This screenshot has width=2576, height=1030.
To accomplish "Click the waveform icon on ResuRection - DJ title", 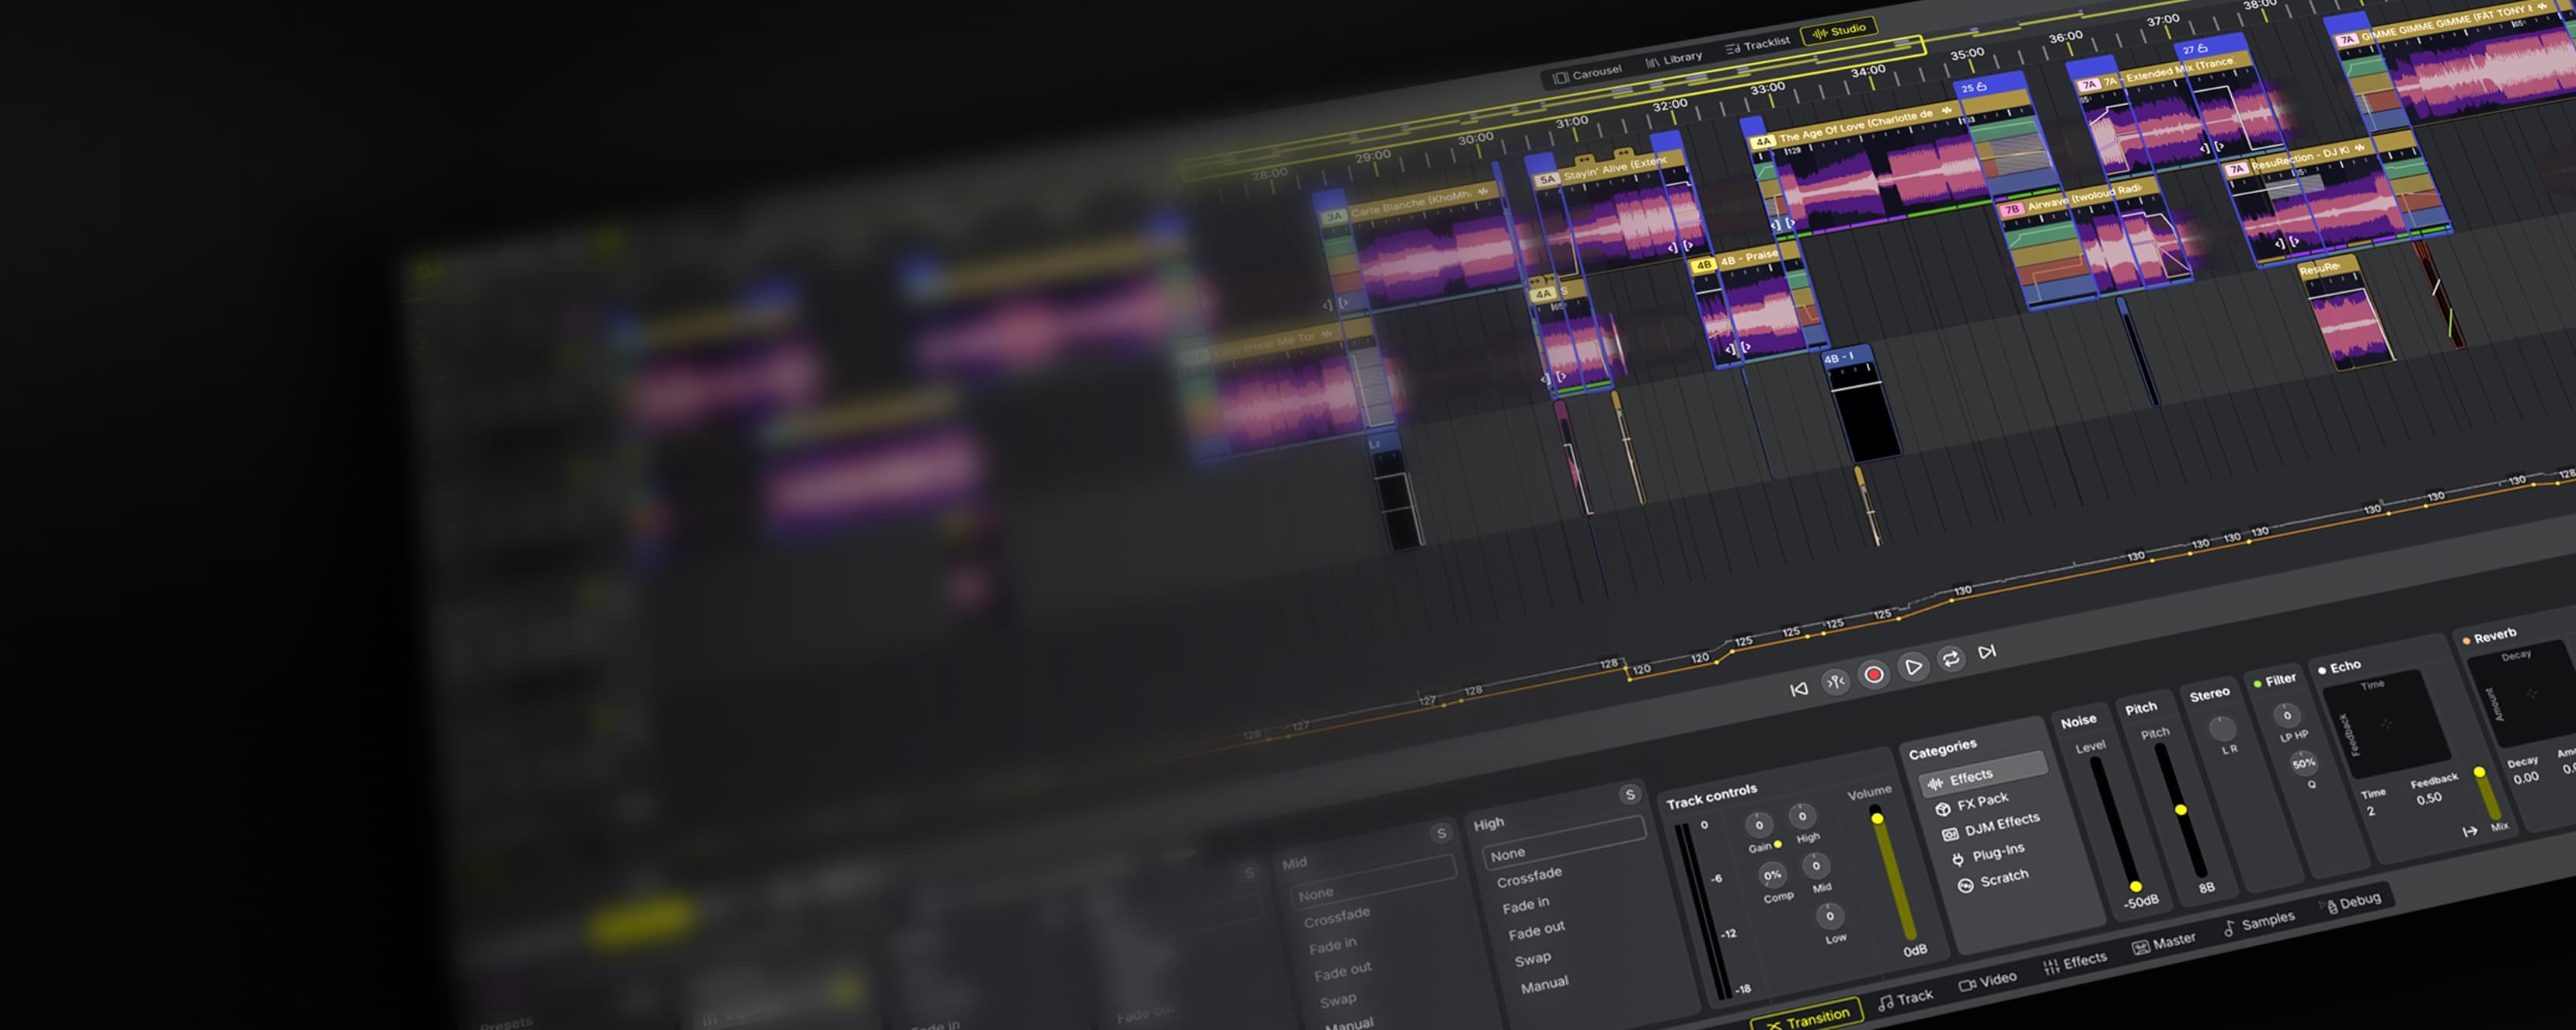I will pos(2360,148).
